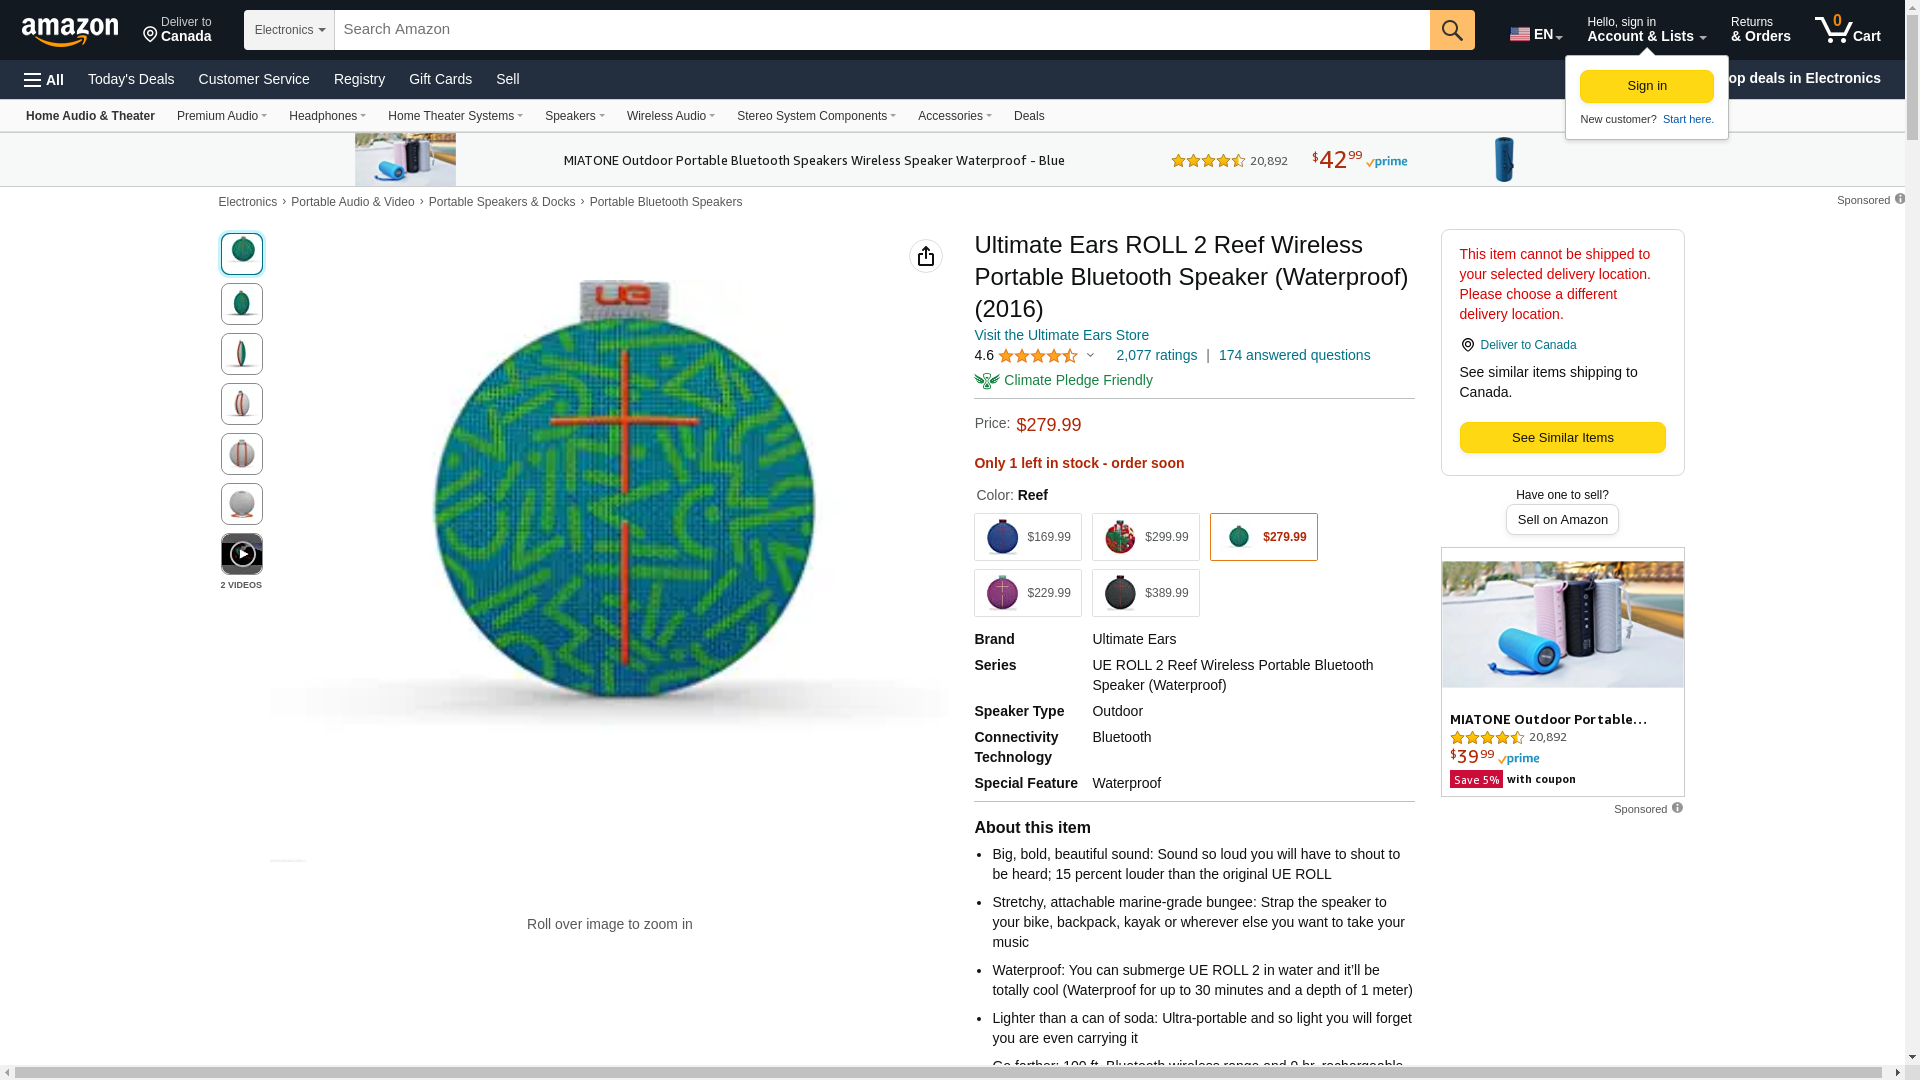The width and height of the screenshot is (1920, 1080).
Task: Click in the Search Amazon field
Action: 880,30
